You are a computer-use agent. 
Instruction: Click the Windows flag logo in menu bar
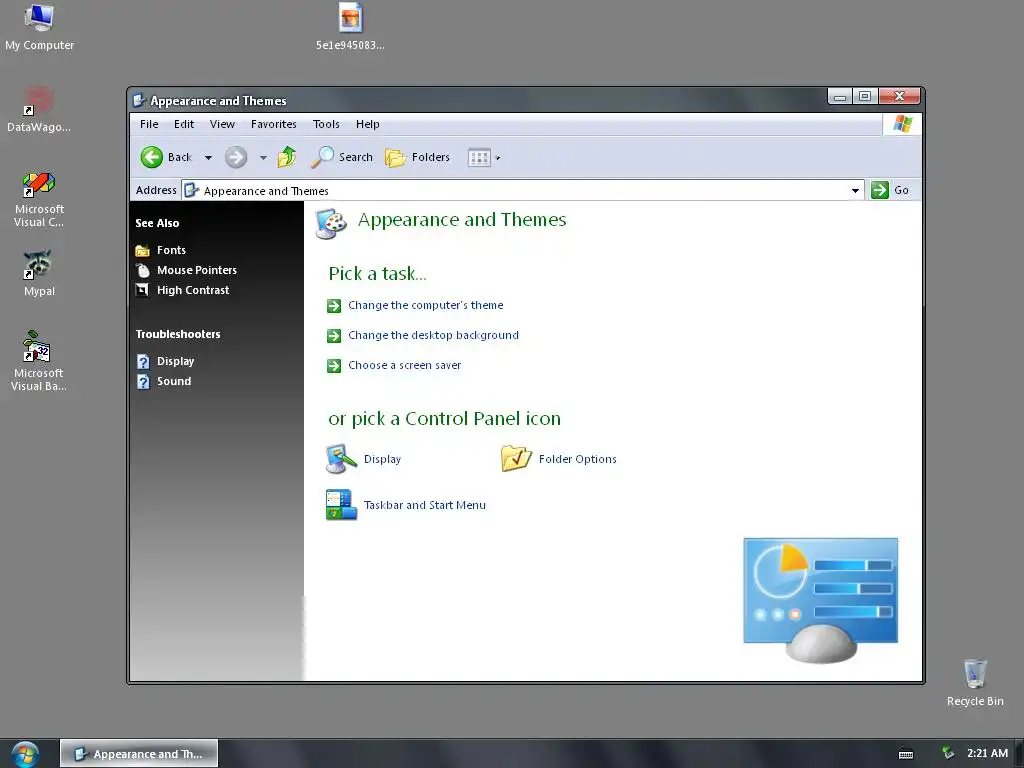902,124
